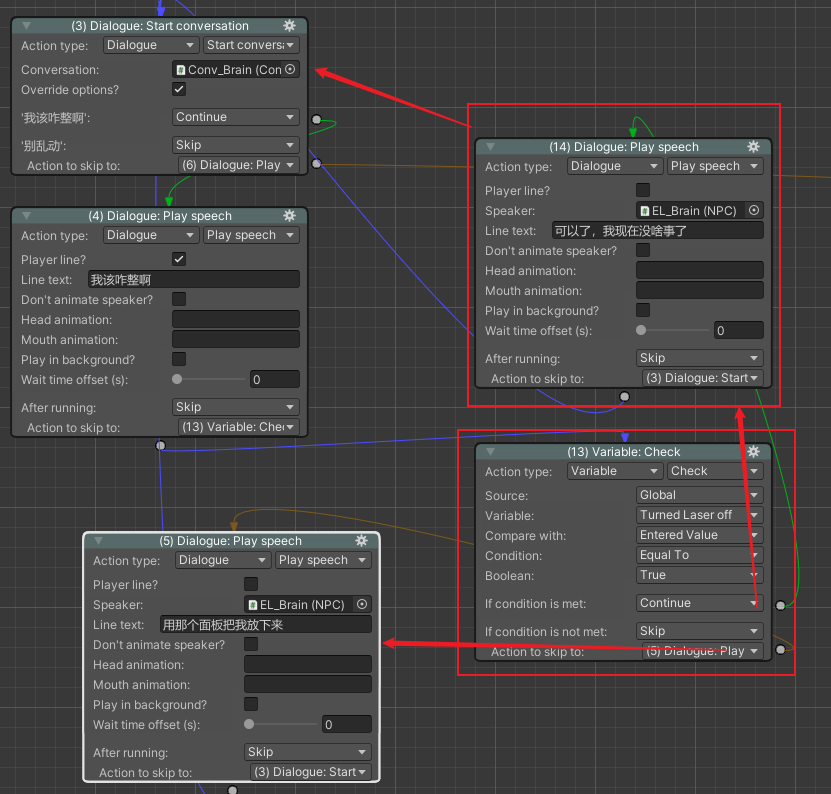The width and height of the screenshot is (831, 794).
Task: Open gear menu of node (14) Play speech
Action: [x=754, y=146]
